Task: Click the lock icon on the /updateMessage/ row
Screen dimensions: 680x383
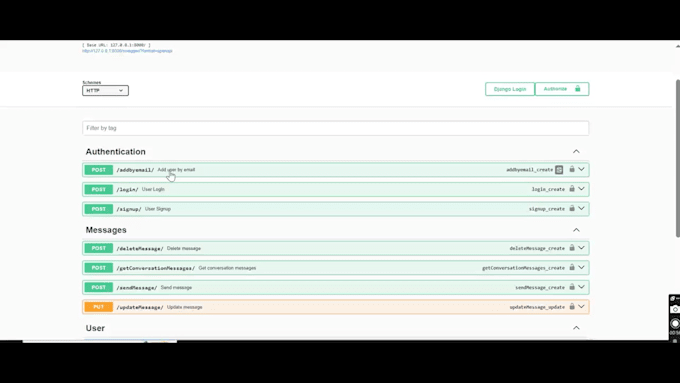Action: coord(572,307)
